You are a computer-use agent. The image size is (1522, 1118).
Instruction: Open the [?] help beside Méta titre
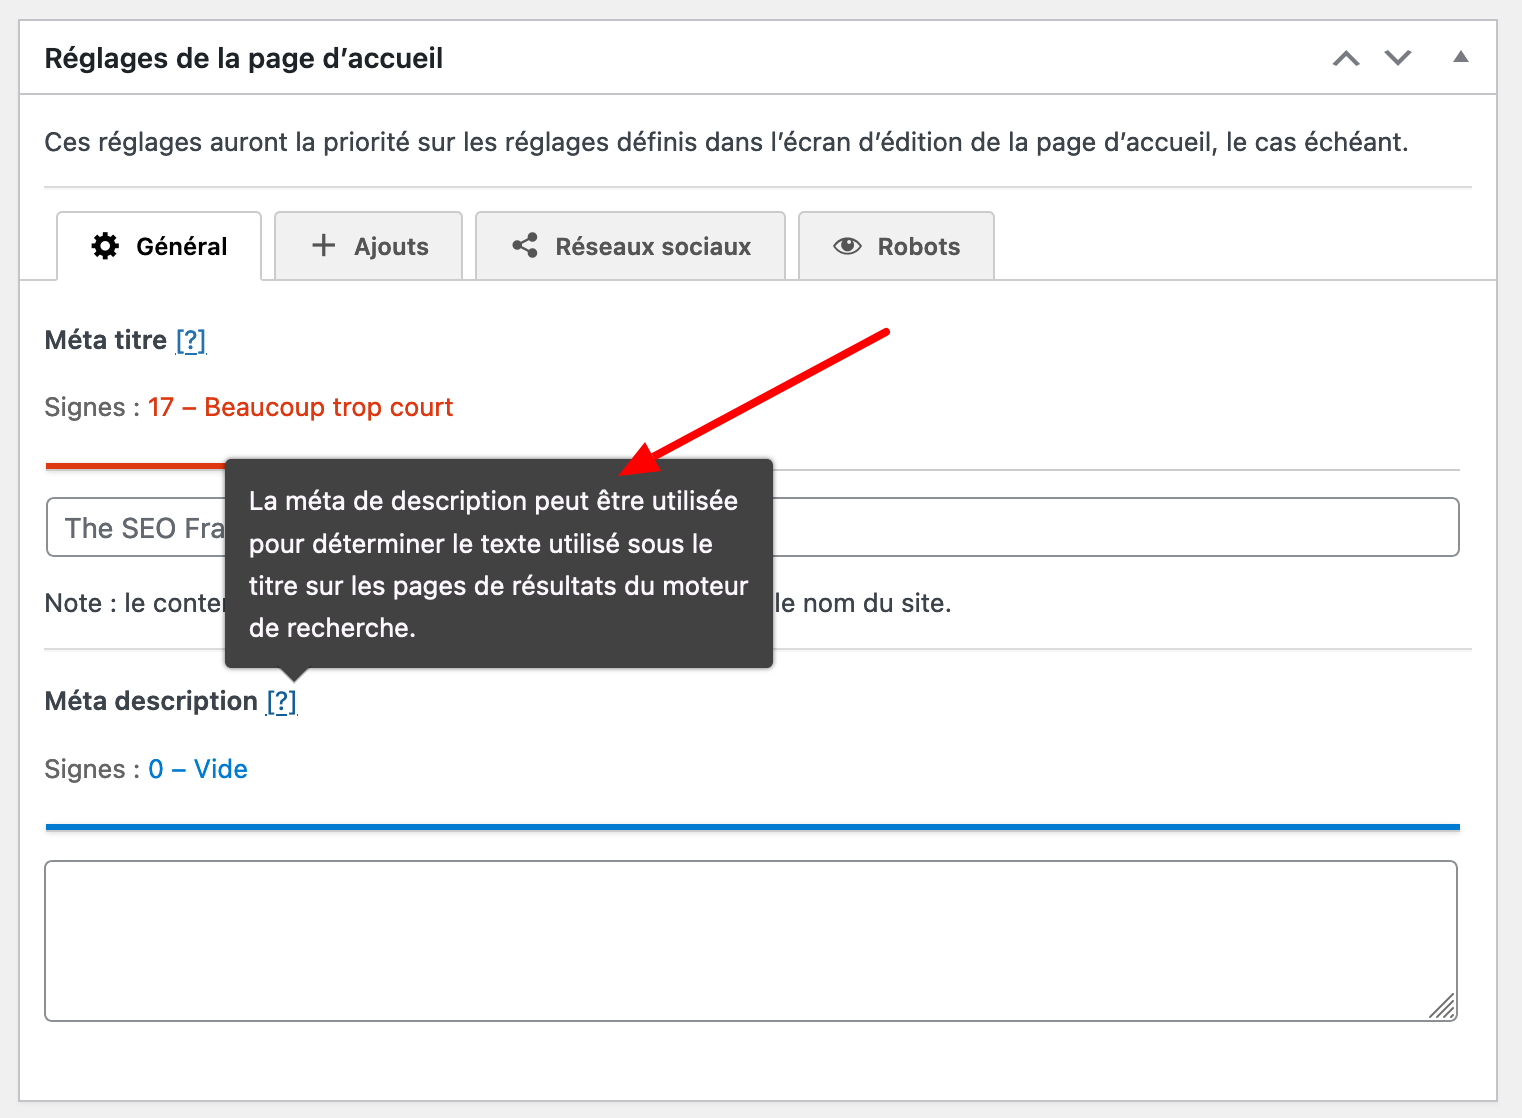(x=190, y=340)
